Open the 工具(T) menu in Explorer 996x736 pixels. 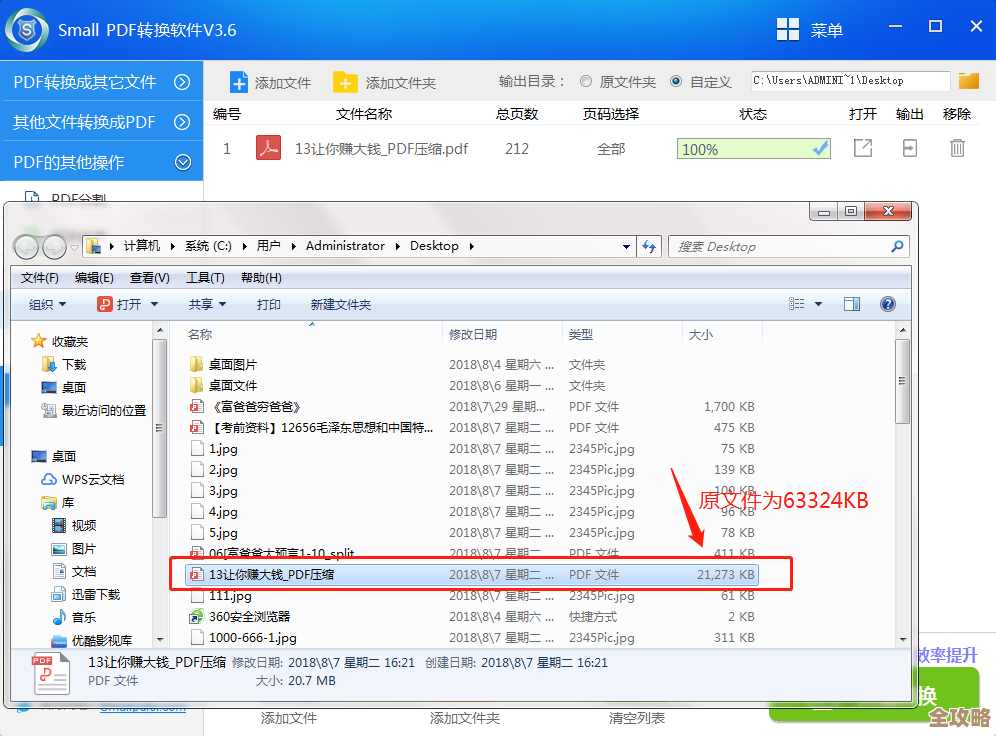(205, 277)
